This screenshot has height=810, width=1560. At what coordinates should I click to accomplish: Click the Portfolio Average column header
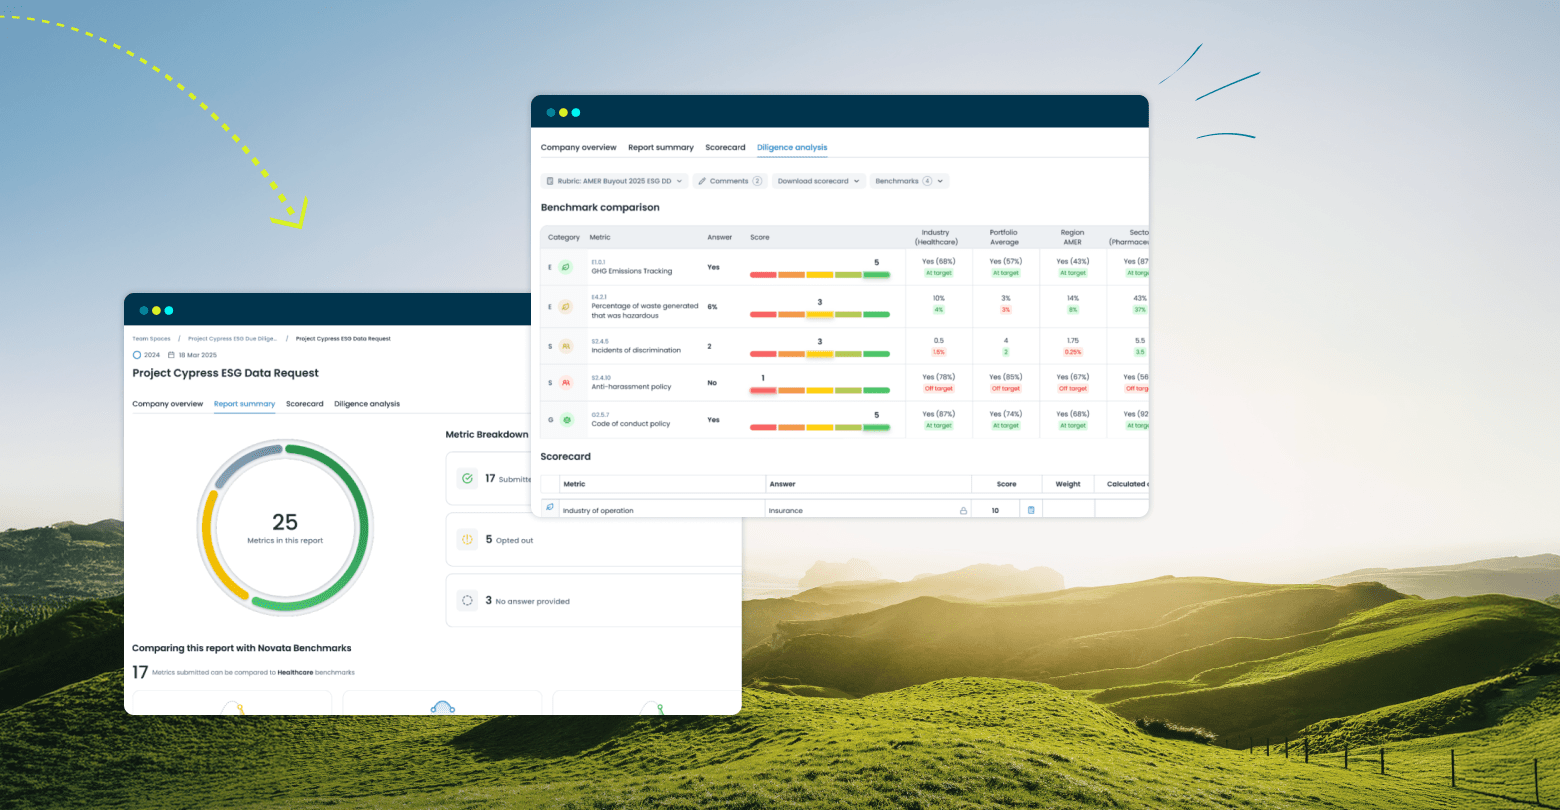coord(1004,237)
